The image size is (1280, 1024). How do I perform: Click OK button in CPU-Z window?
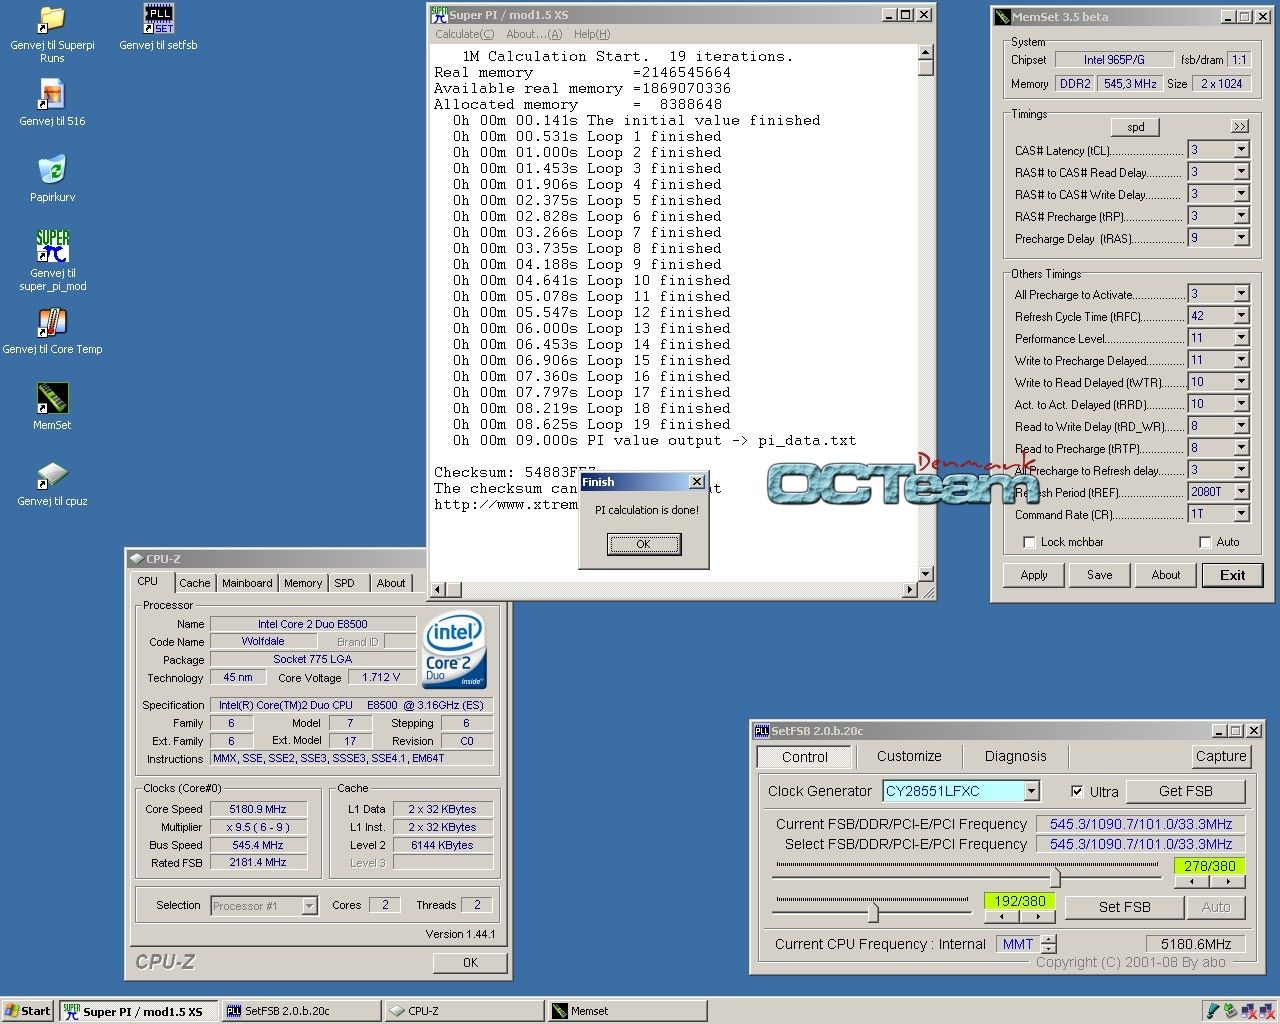tap(470, 963)
